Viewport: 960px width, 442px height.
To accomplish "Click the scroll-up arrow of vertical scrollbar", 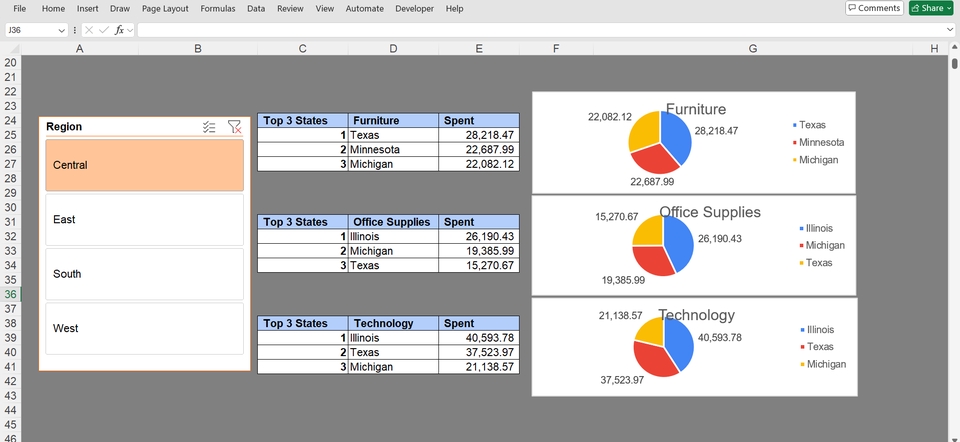I will [954, 48].
